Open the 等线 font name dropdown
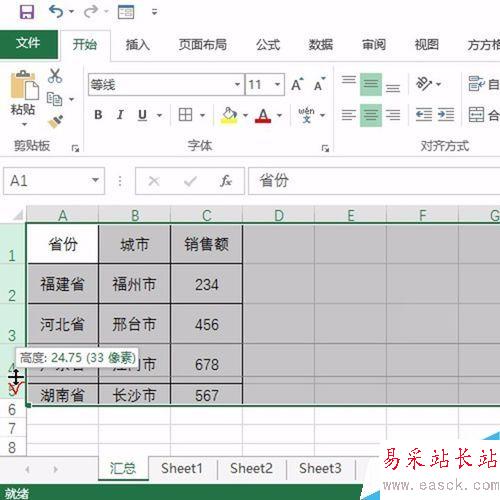This screenshot has height=500, width=500. coord(237,85)
